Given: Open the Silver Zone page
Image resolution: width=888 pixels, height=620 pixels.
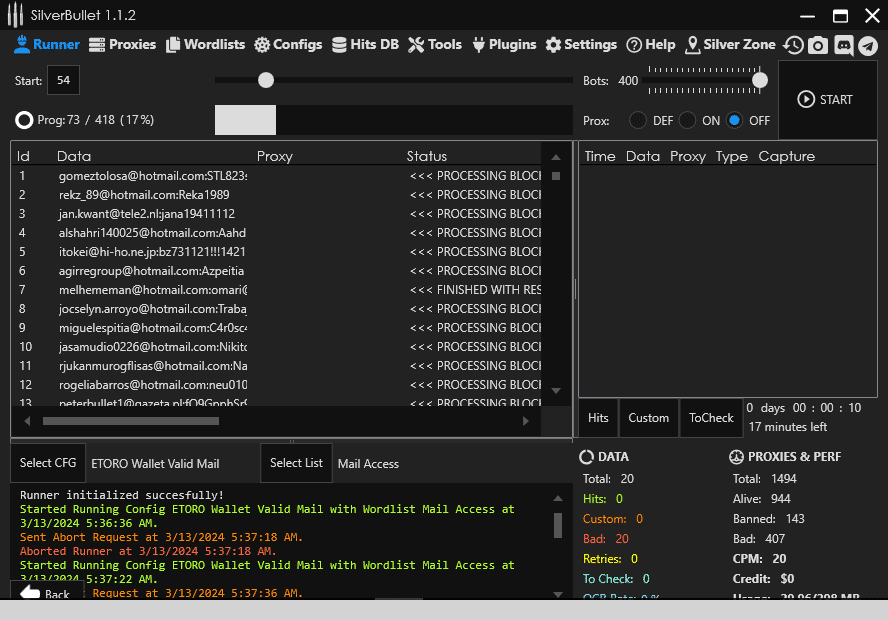Looking at the screenshot, I should (730, 44).
